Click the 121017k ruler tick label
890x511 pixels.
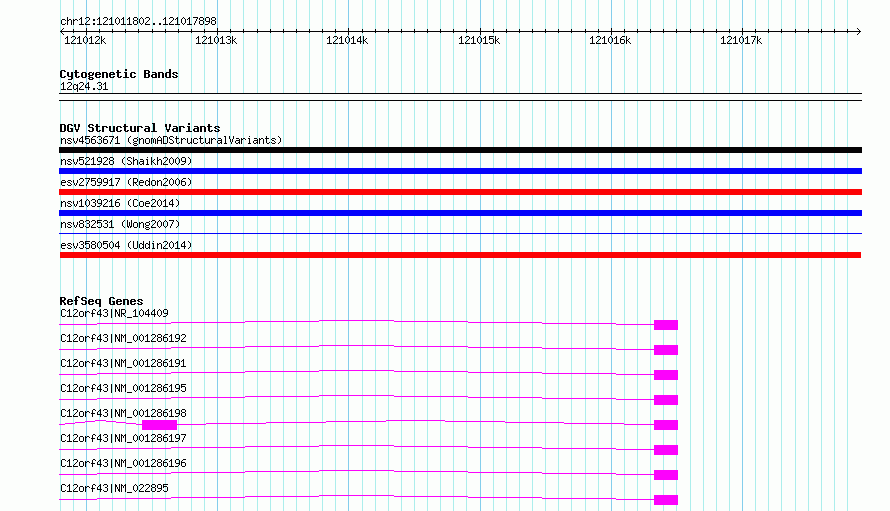coord(741,40)
